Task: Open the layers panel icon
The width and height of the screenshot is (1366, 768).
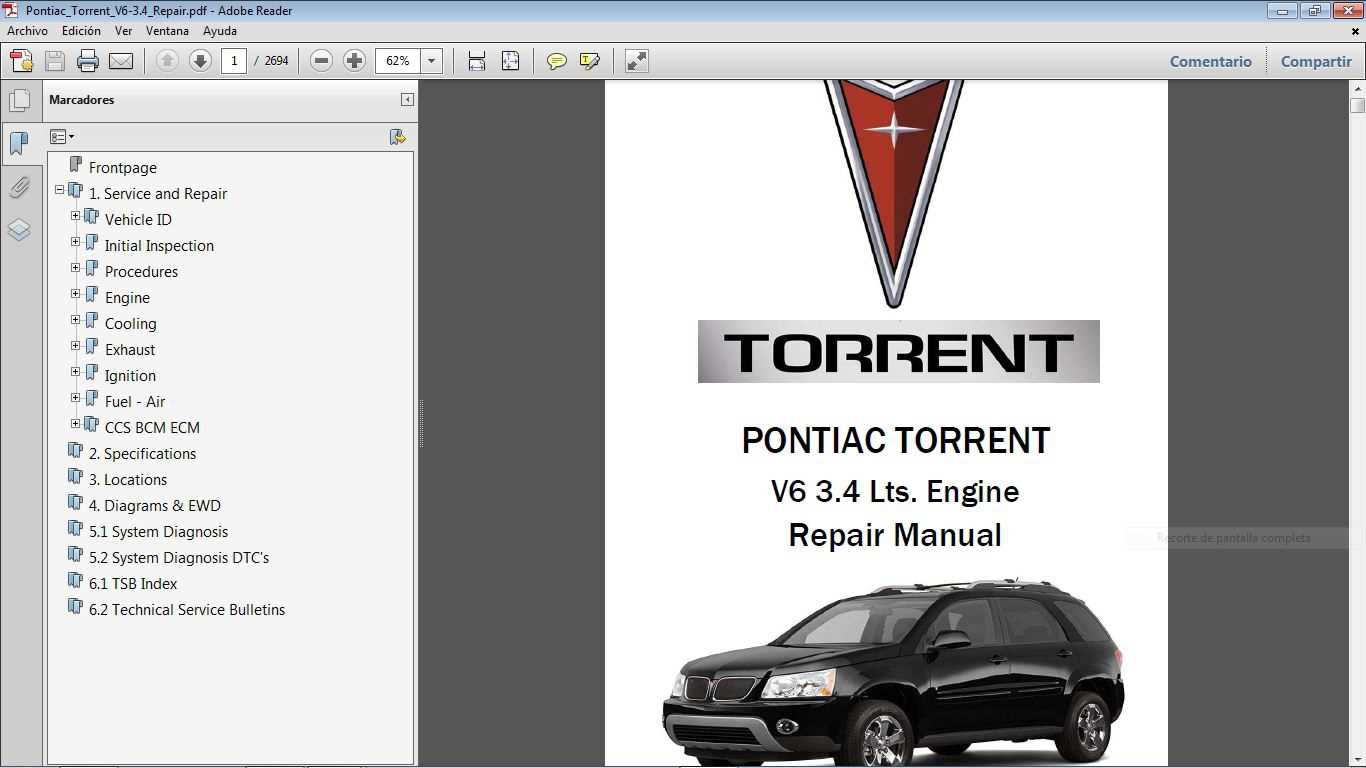Action: pyautogui.click(x=19, y=230)
